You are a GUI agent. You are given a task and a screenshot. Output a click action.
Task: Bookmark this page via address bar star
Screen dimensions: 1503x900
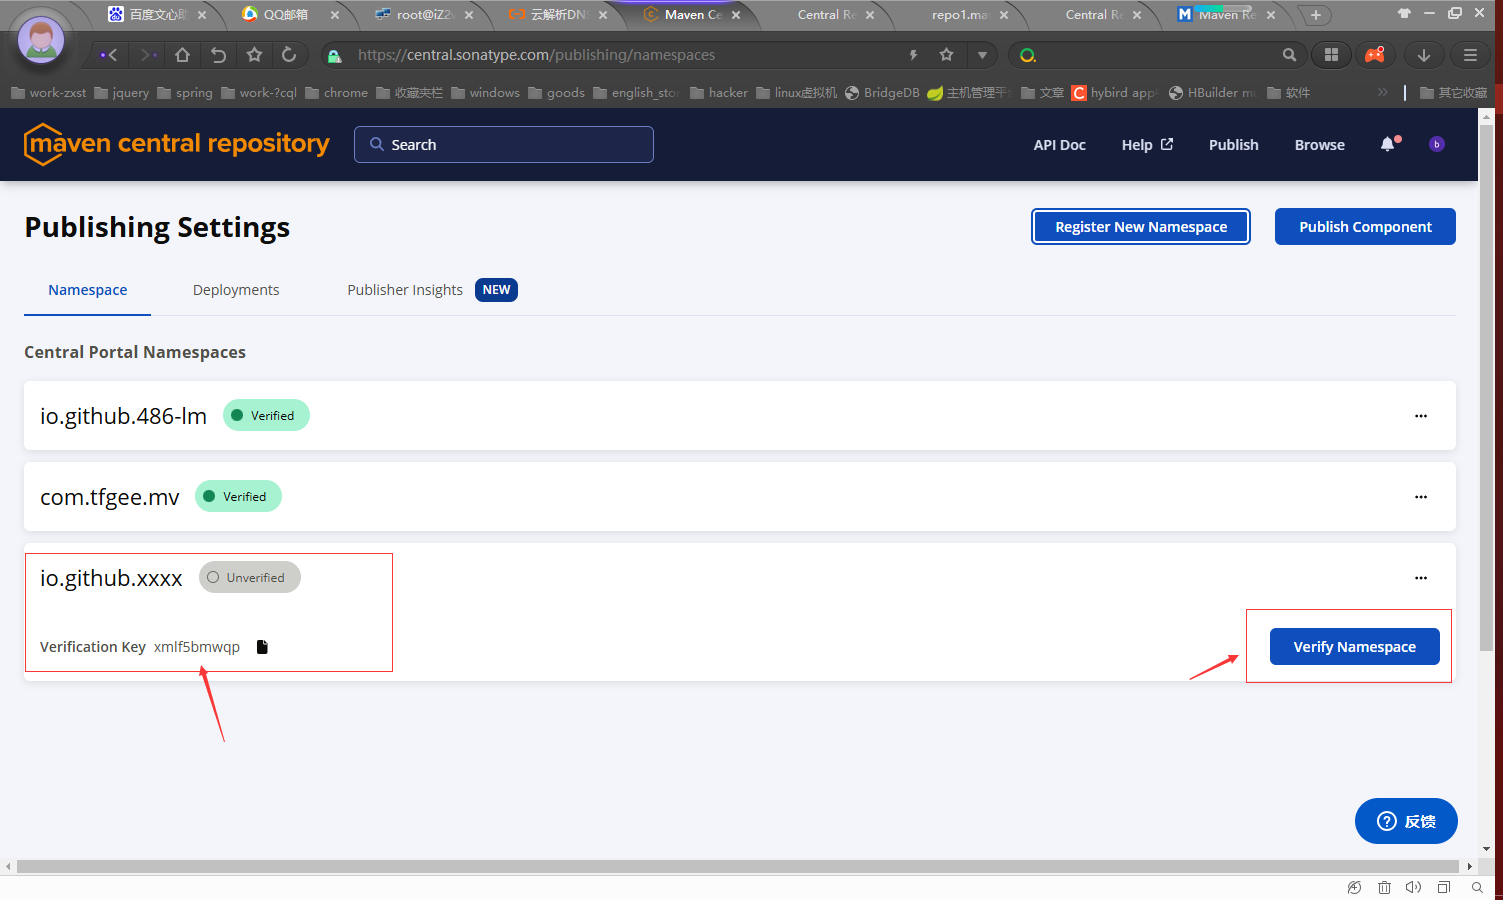(x=946, y=55)
